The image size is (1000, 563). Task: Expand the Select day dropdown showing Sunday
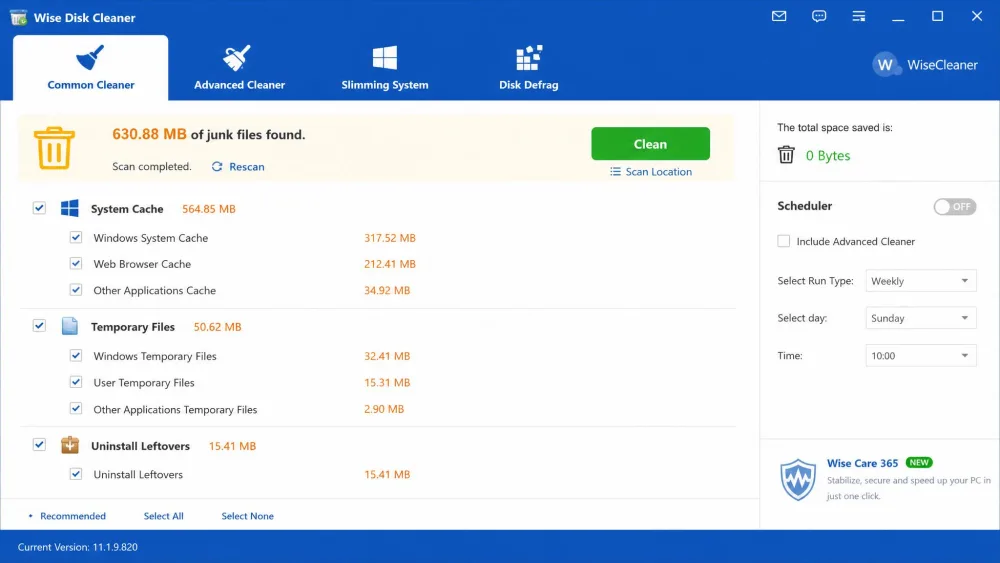[920, 318]
